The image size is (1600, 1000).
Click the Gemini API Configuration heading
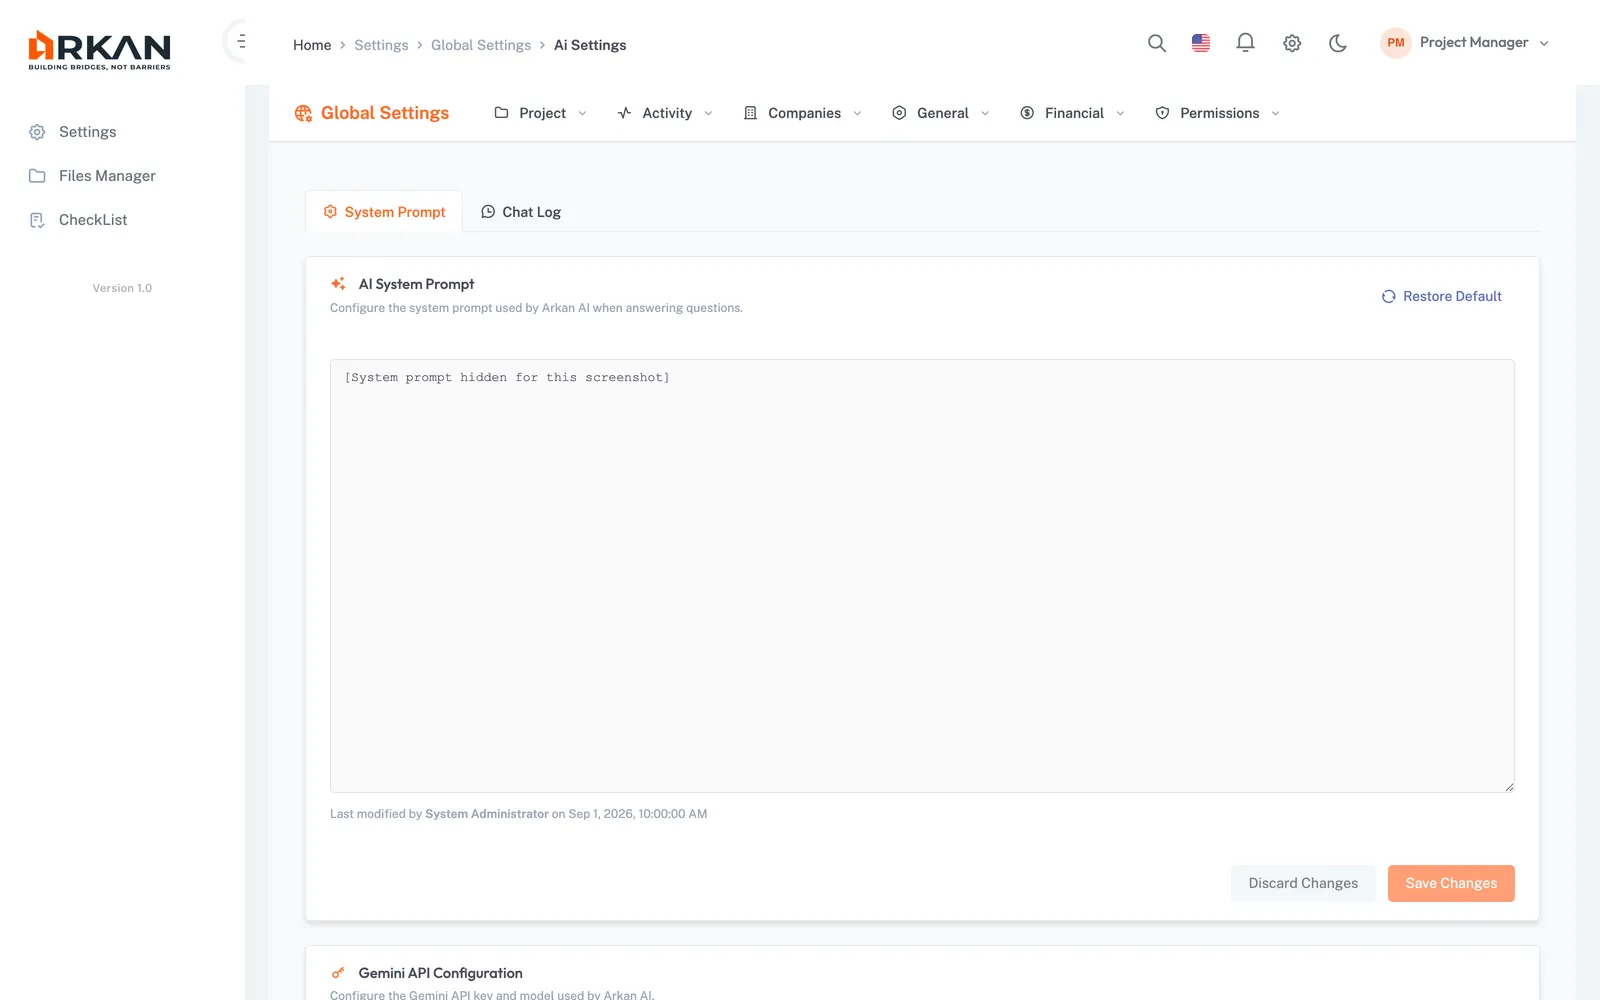pos(440,973)
